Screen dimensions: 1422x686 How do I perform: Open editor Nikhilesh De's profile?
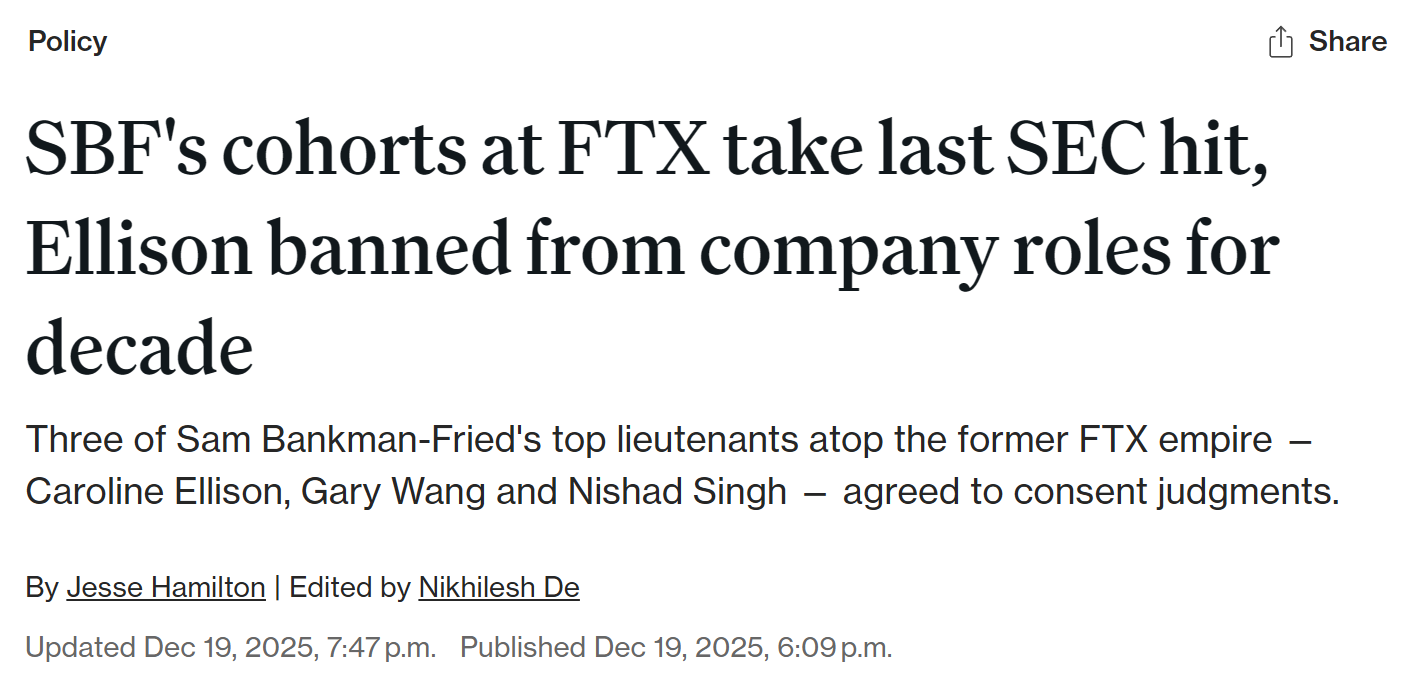(499, 587)
